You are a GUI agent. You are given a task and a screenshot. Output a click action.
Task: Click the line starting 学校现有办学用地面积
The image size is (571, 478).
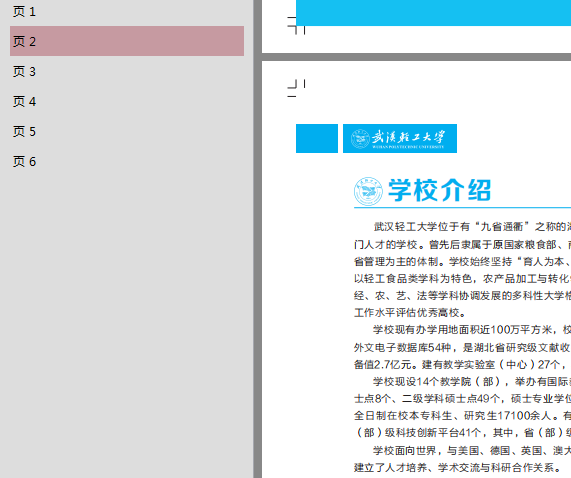[472, 330]
